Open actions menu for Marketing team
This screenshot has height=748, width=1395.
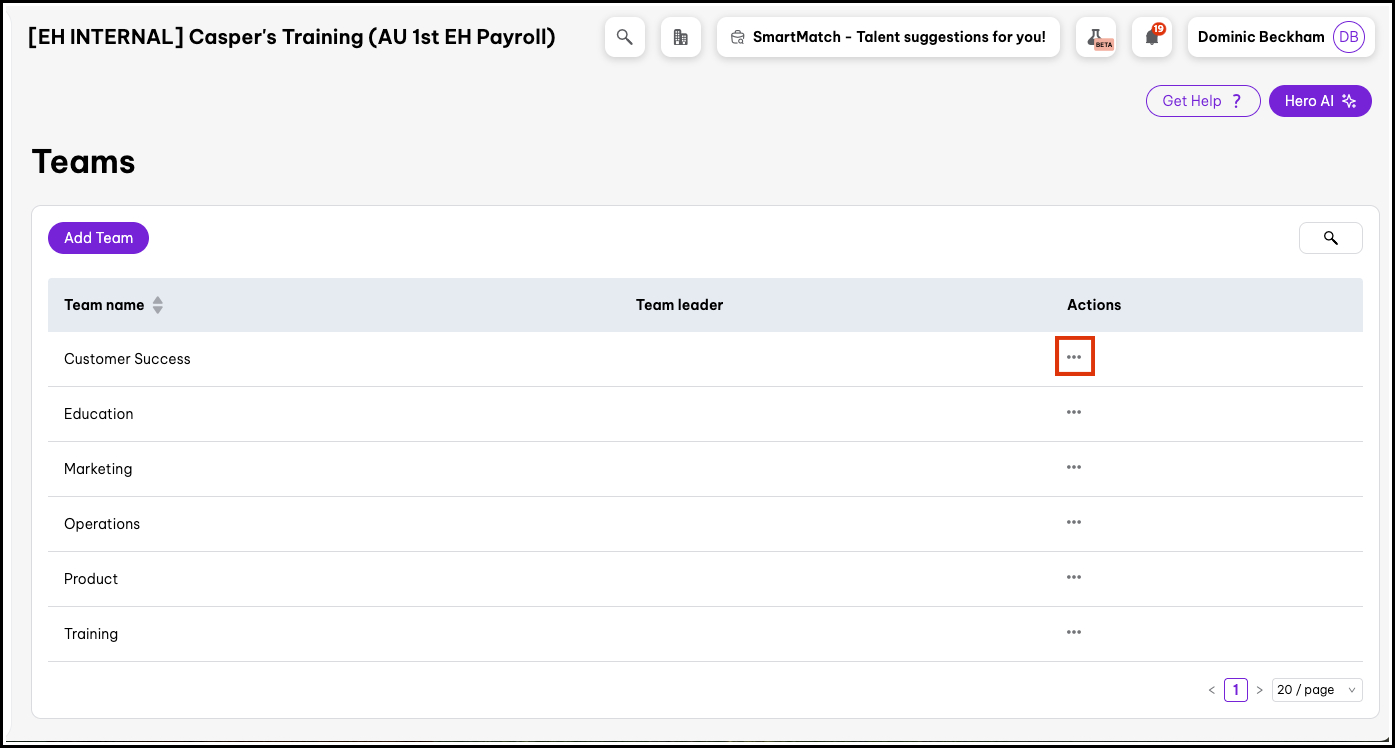tap(1074, 467)
